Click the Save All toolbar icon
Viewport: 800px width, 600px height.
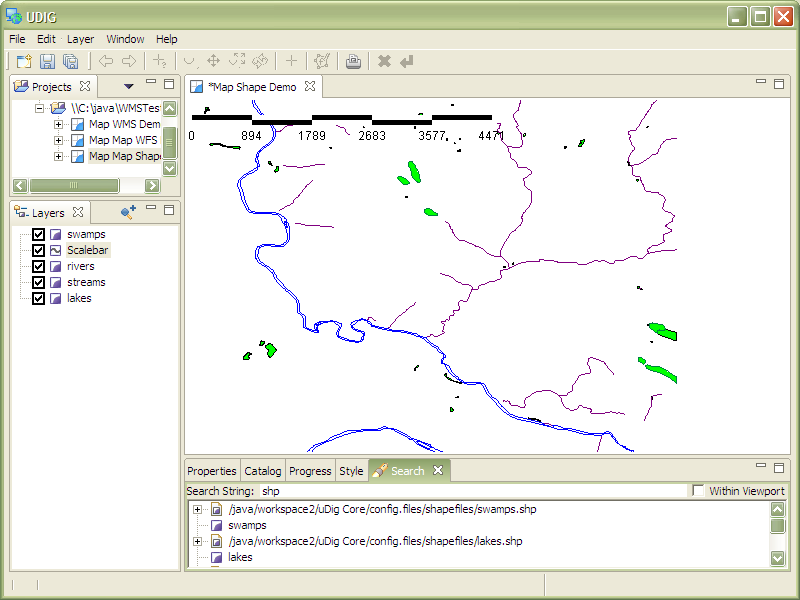tap(71, 61)
